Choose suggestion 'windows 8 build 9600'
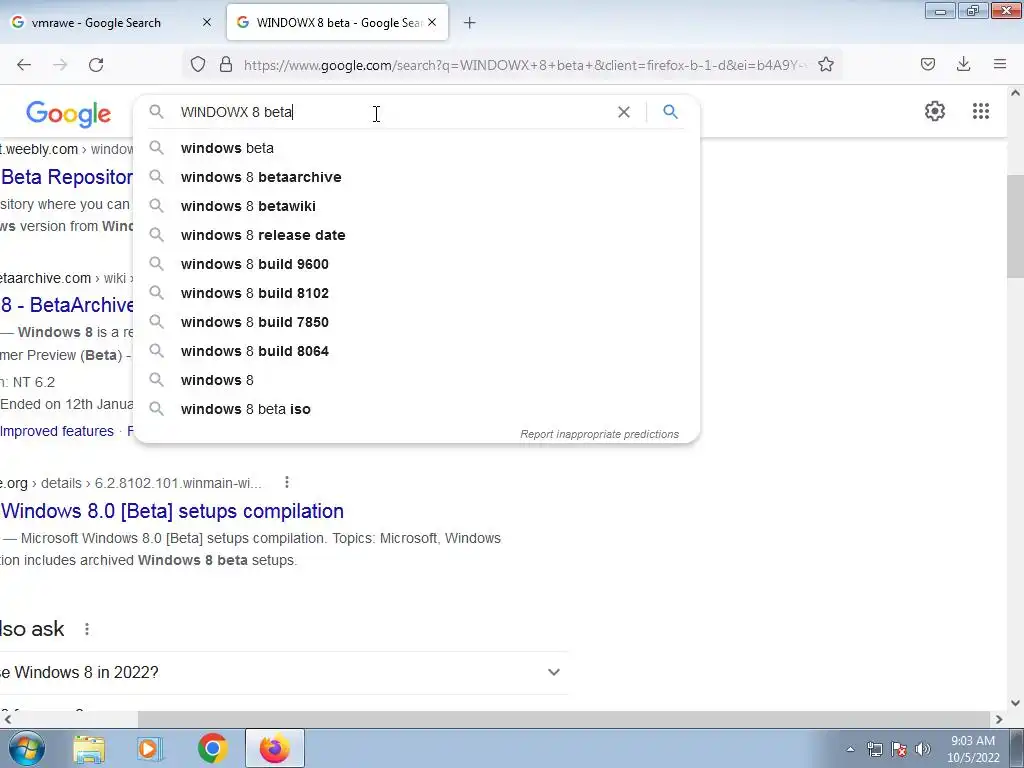This screenshot has height=768, width=1024. [417, 264]
